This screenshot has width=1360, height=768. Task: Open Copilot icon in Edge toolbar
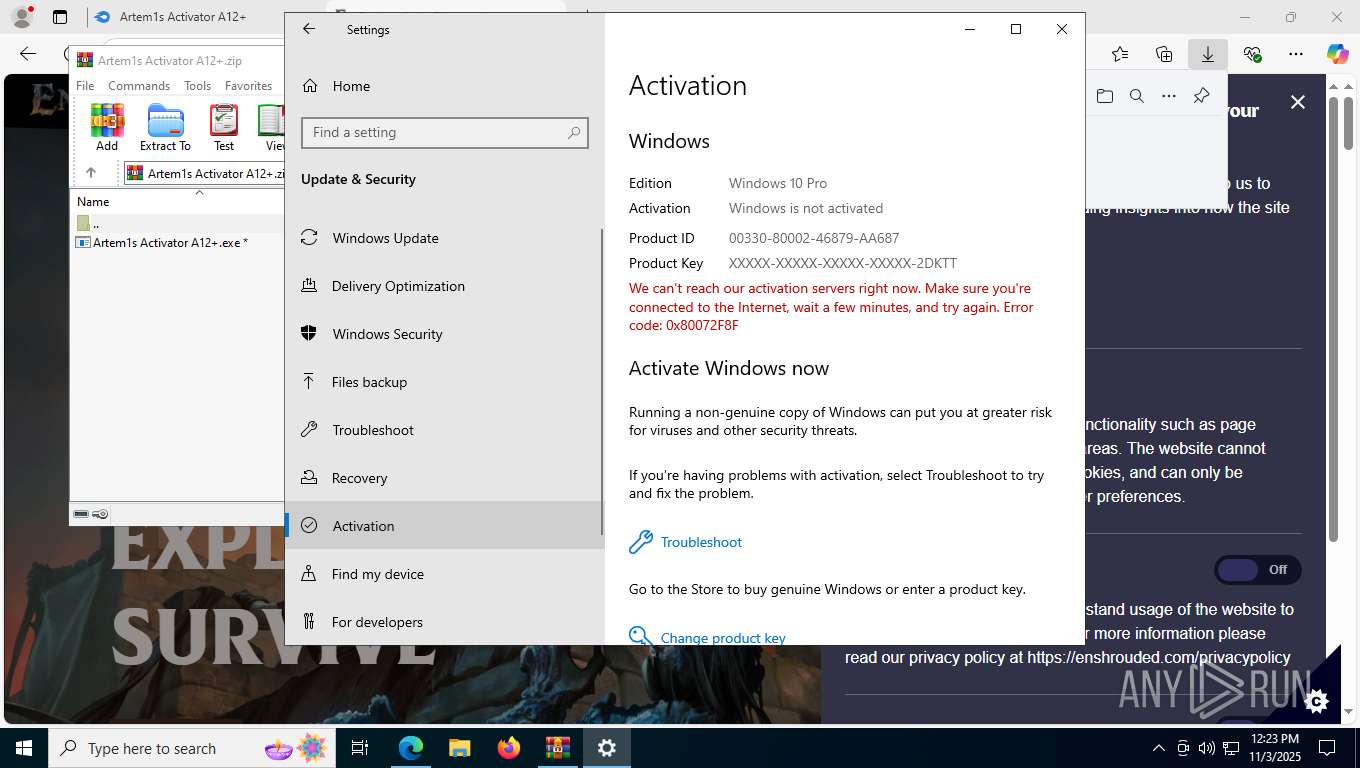click(x=1338, y=54)
